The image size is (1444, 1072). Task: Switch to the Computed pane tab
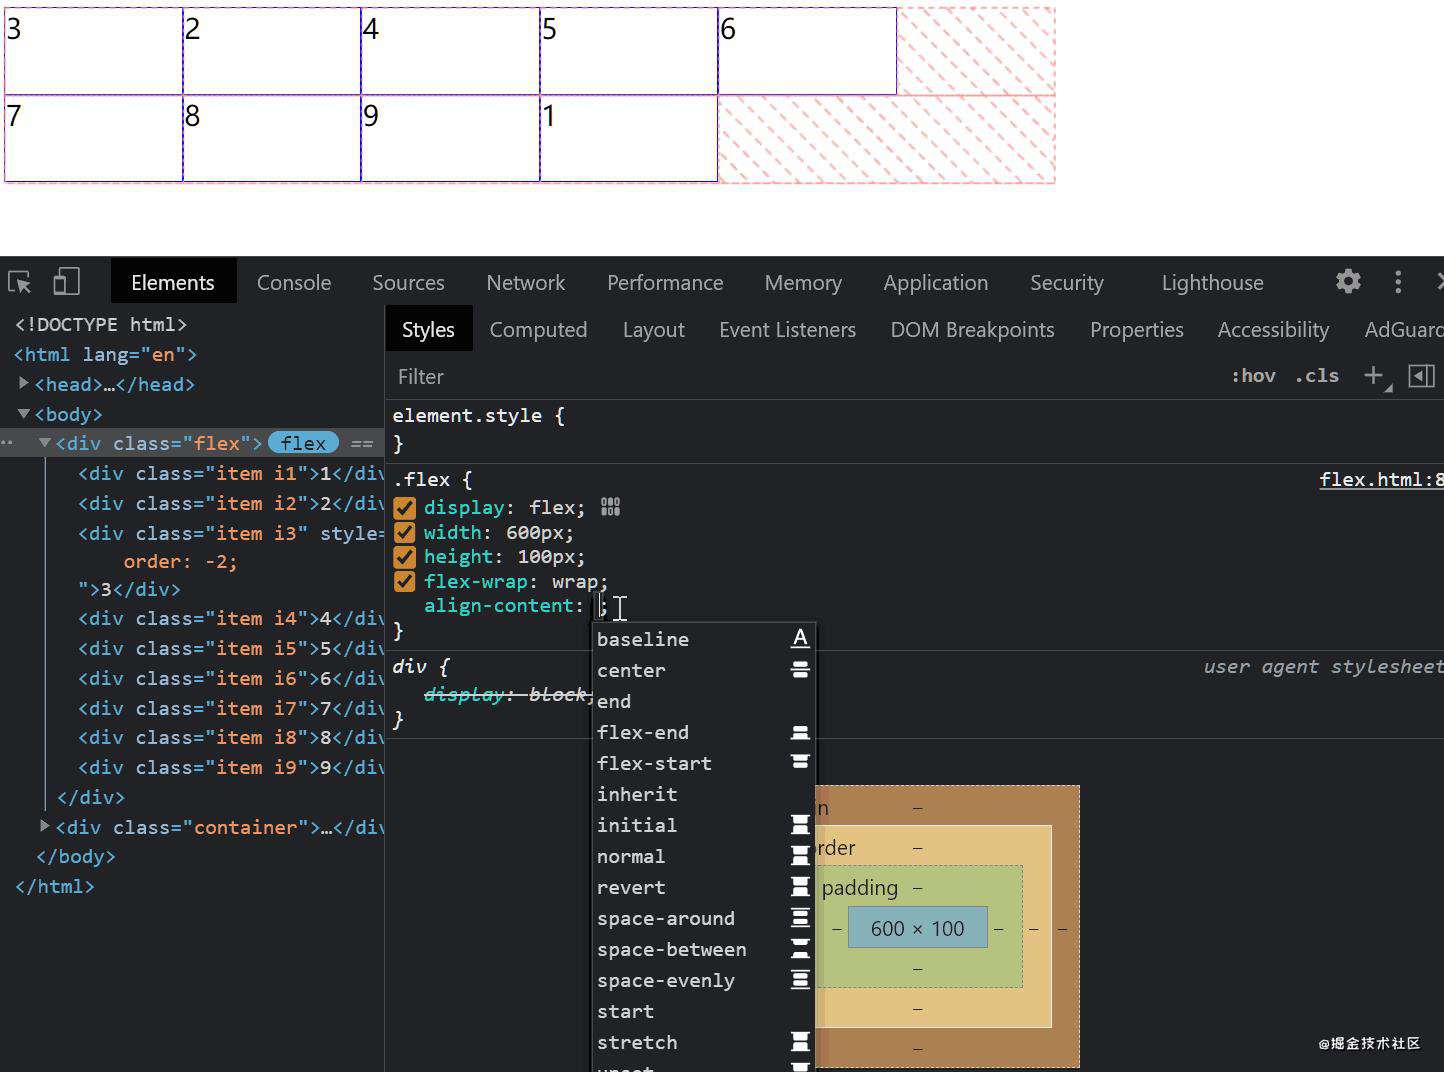[538, 329]
